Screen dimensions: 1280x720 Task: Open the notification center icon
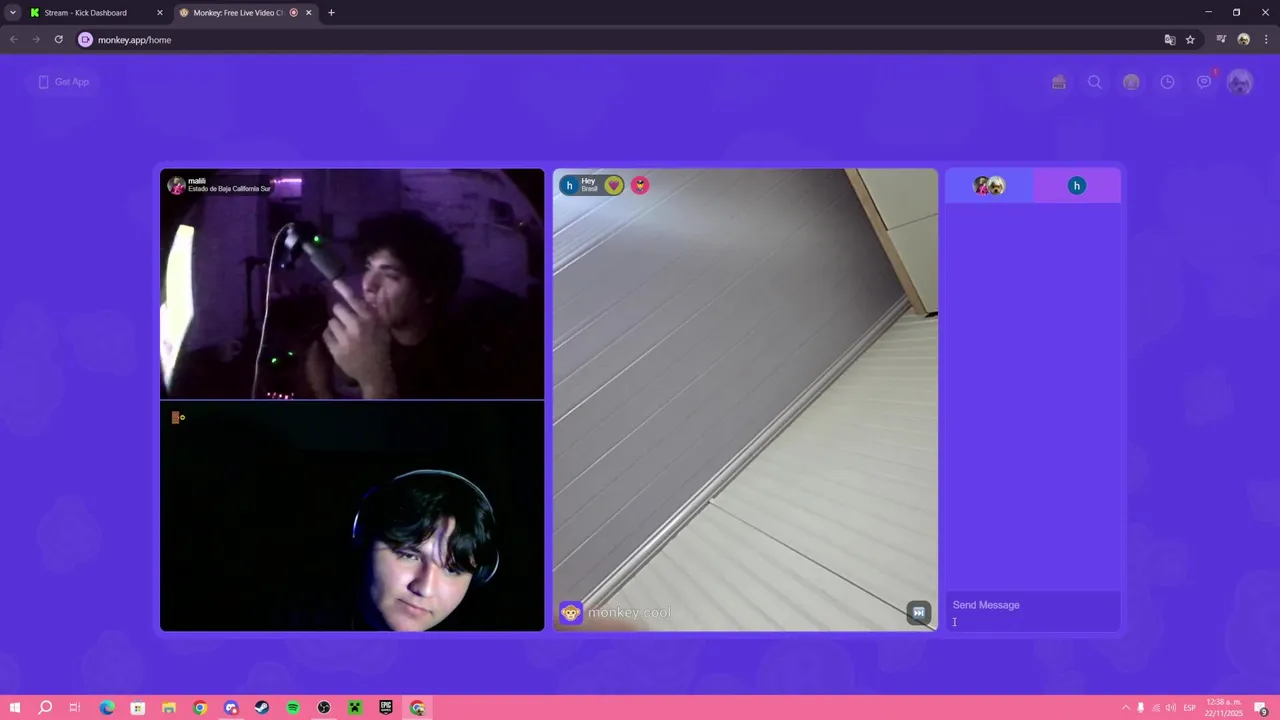(x=1262, y=709)
